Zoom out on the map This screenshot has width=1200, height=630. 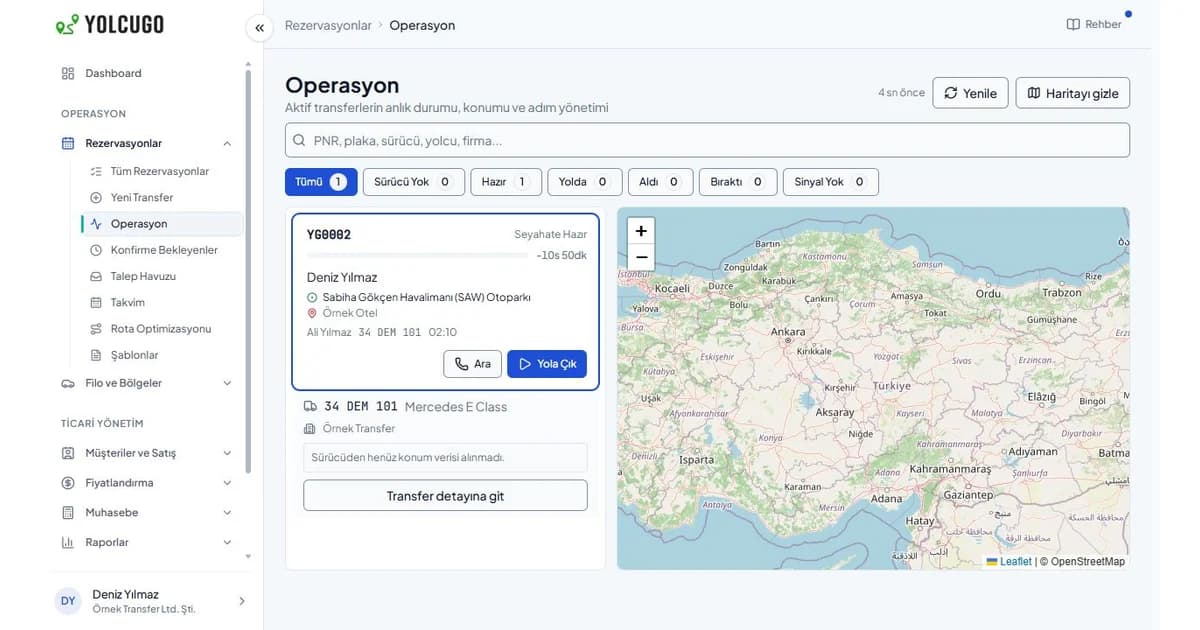click(641, 257)
